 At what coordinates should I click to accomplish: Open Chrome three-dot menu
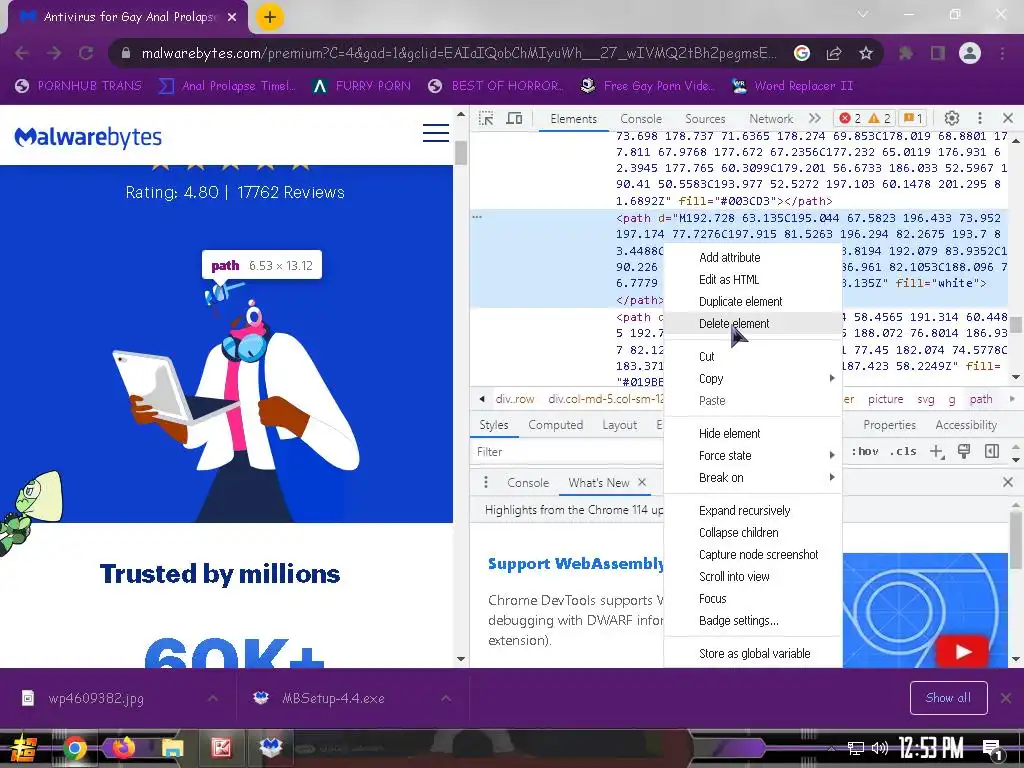(x=1002, y=53)
